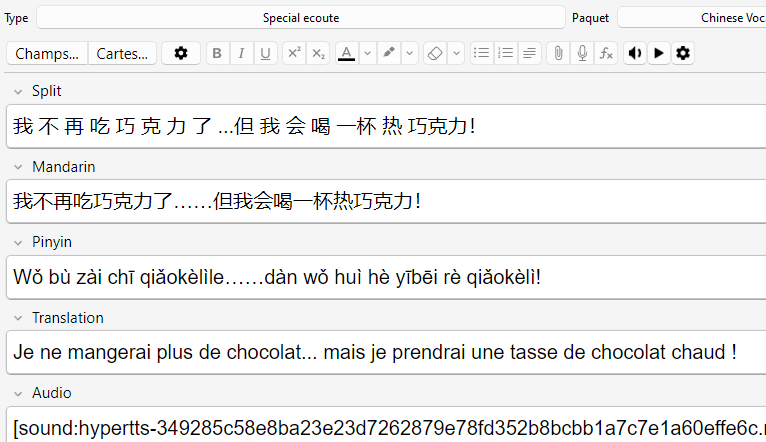Open the equations fx menu
The height and width of the screenshot is (442, 766).
[606, 54]
